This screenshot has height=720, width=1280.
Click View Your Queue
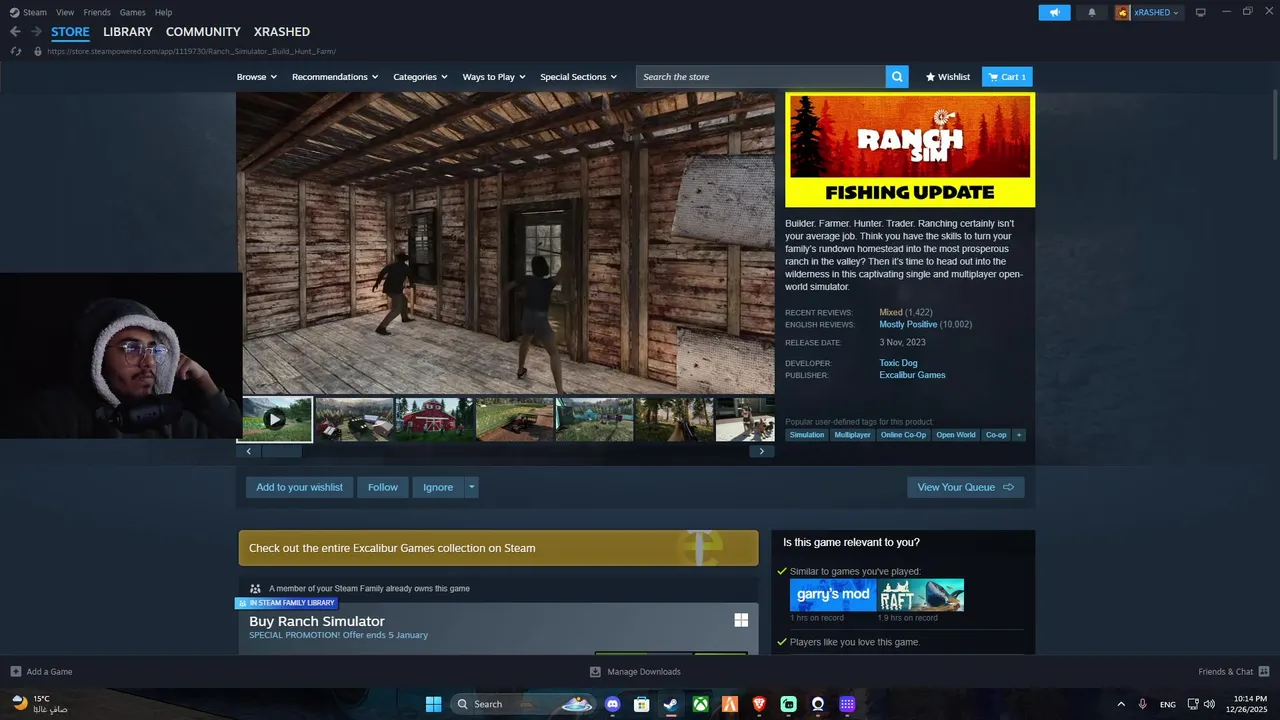pos(966,487)
